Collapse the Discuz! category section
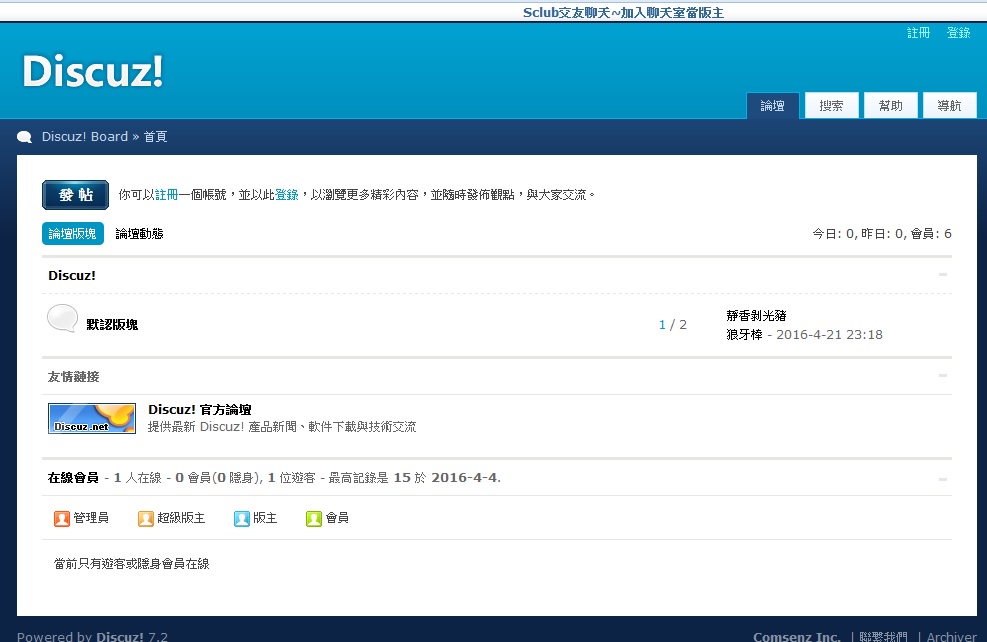Screen dimensions: 987x642 coord(943,274)
